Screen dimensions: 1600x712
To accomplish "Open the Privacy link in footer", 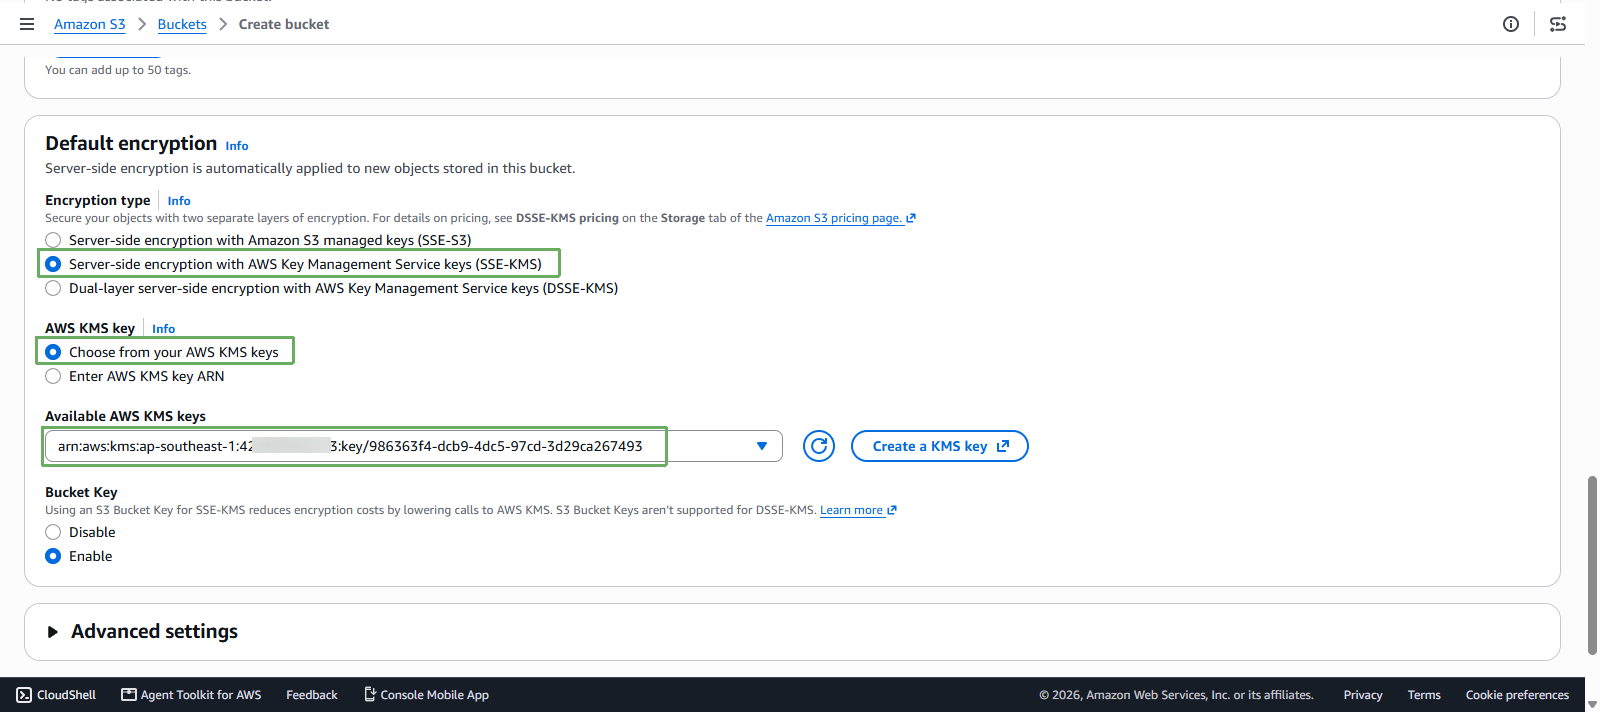I will (1363, 695).
